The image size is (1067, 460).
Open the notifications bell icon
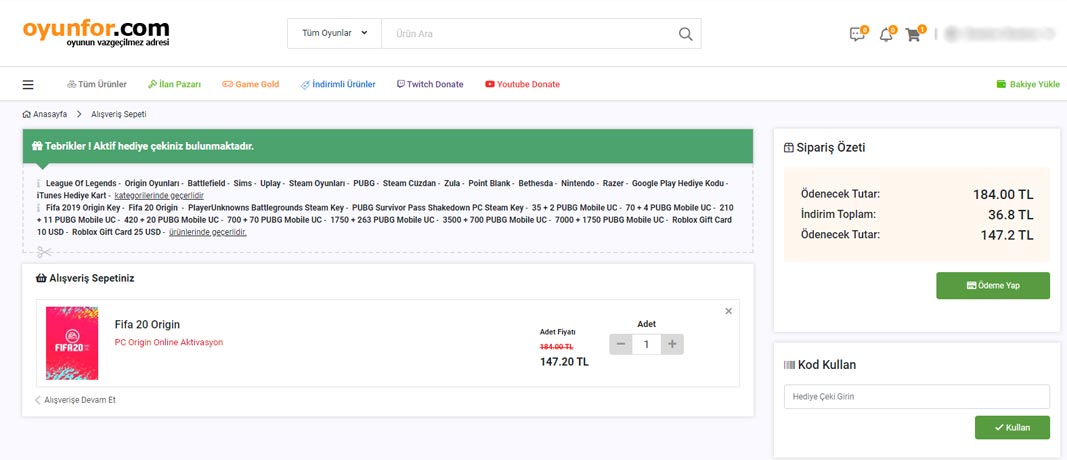(886, 35)
